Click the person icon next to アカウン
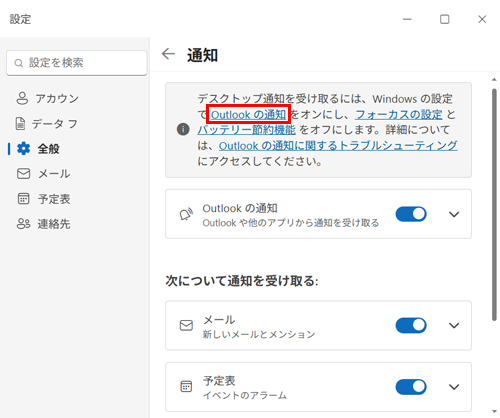 click(22, 98)
